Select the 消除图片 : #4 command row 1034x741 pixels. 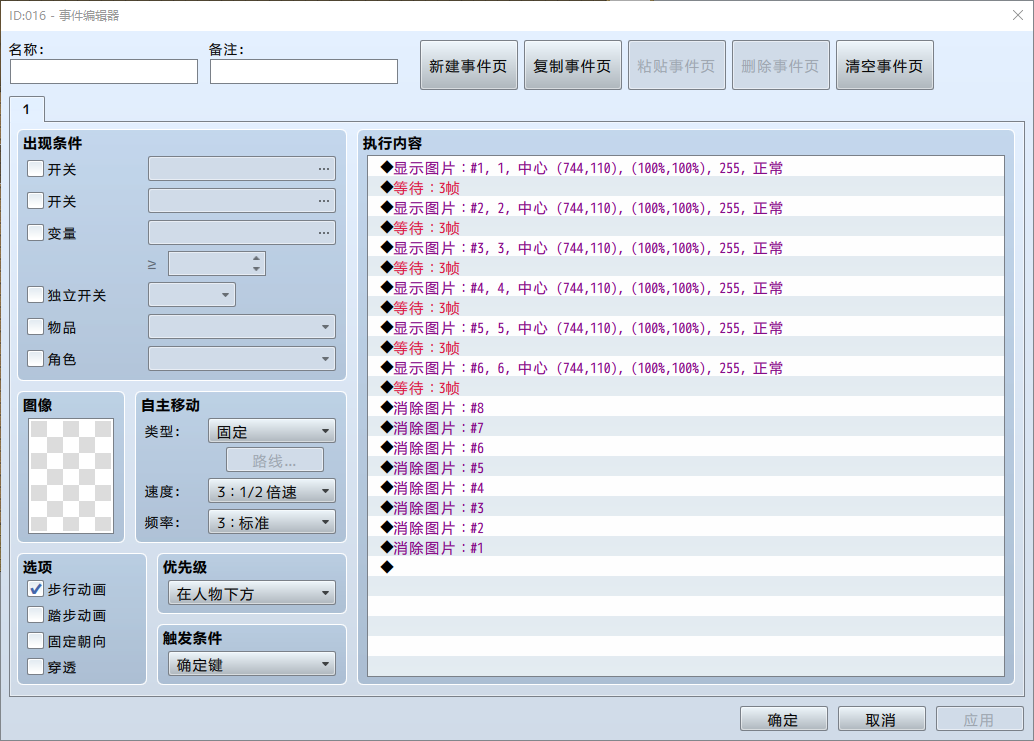point(686,488)
